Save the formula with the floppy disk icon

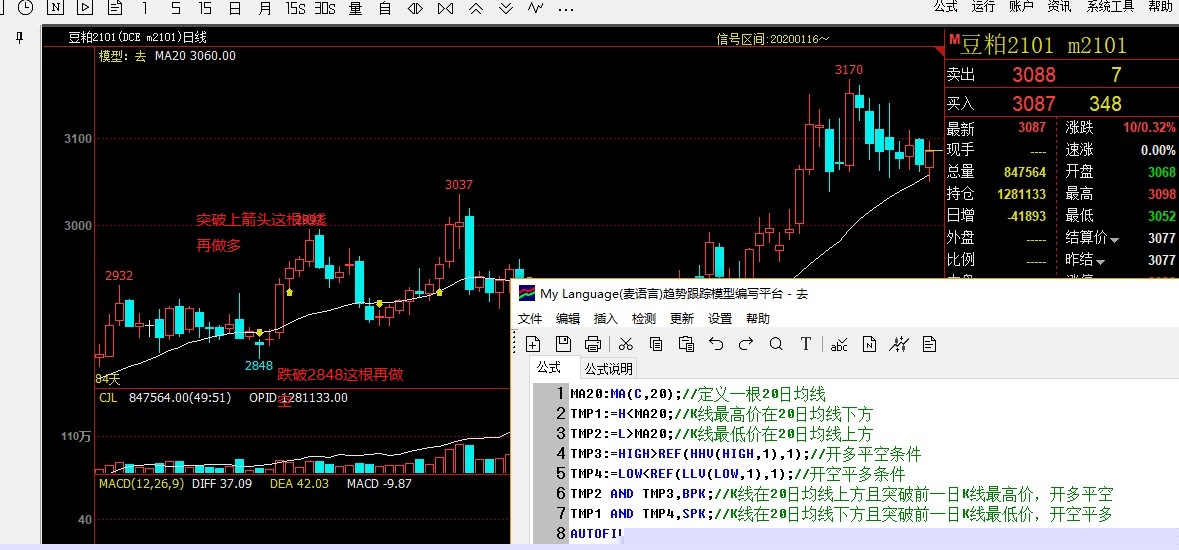[x=563, y=344]
